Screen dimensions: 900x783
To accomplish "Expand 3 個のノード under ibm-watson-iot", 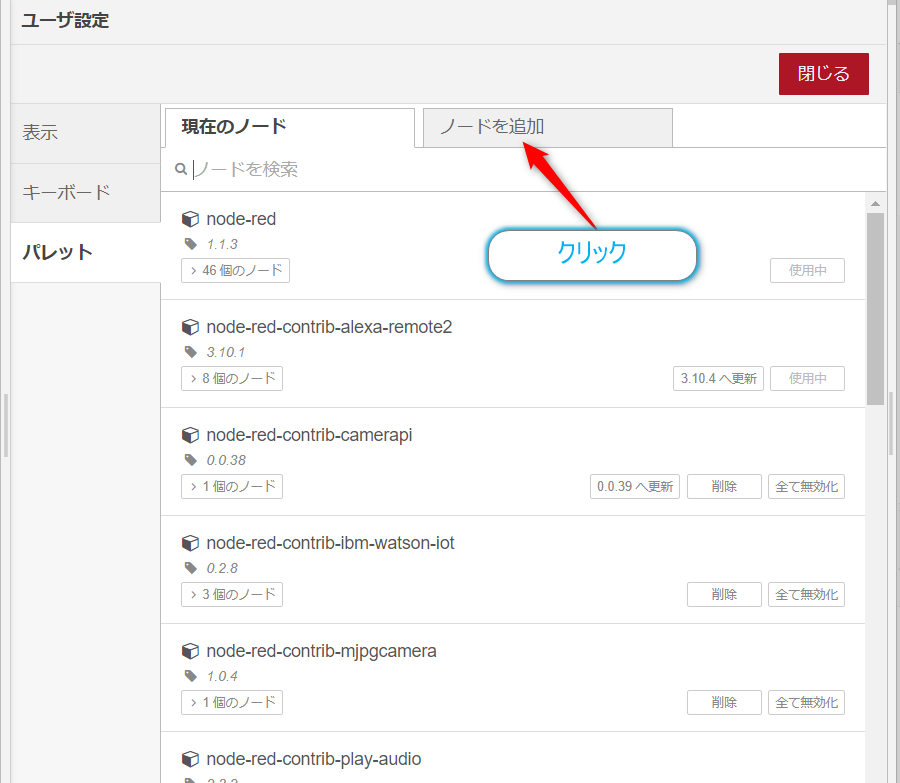I will 232,594.
